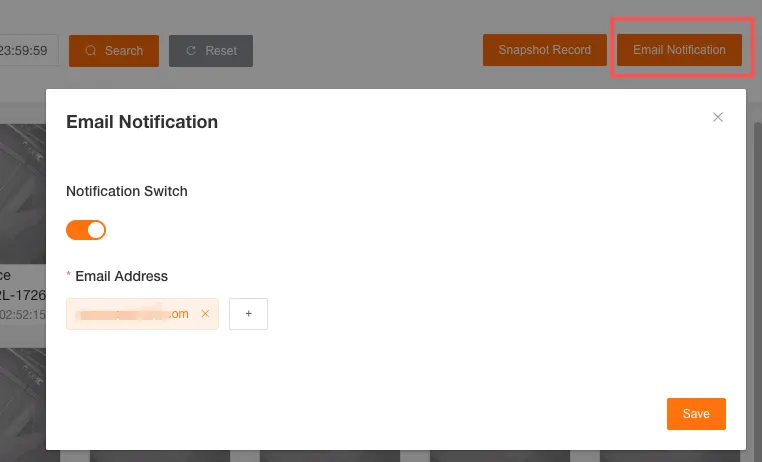Select the email address tag
Viewport: 762px width, 462px height.
coord(142,314)
